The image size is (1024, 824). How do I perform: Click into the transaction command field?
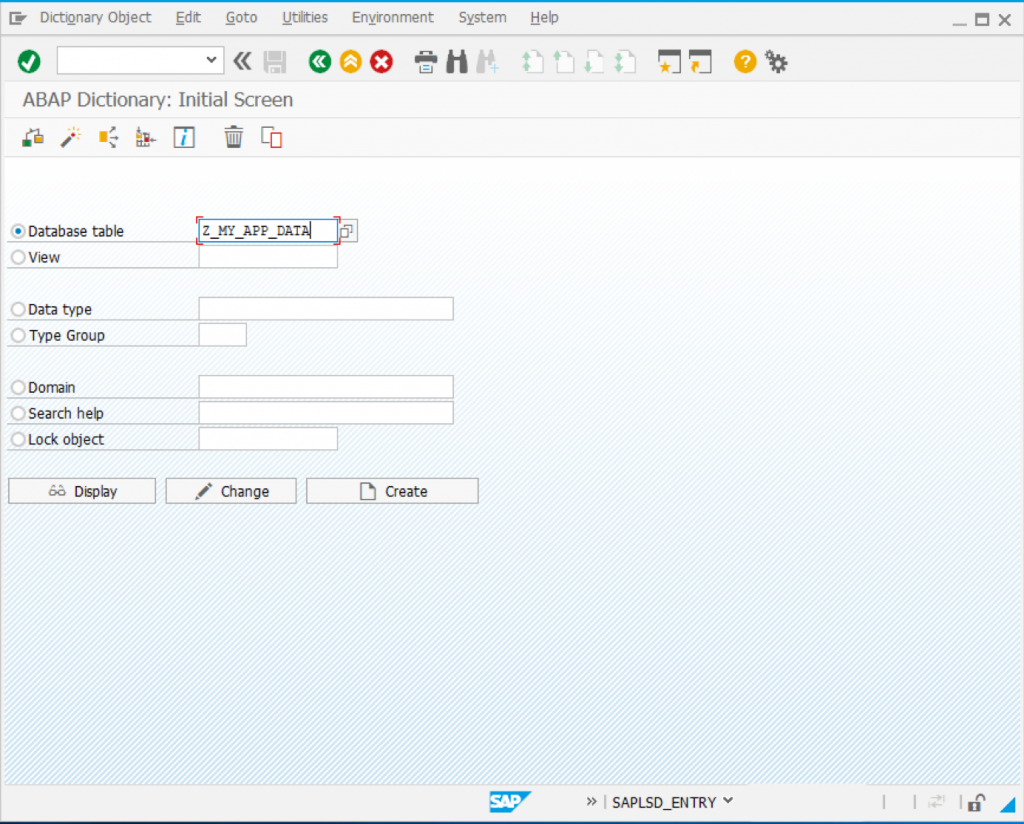pyautogui.click(x=131, y=60)
